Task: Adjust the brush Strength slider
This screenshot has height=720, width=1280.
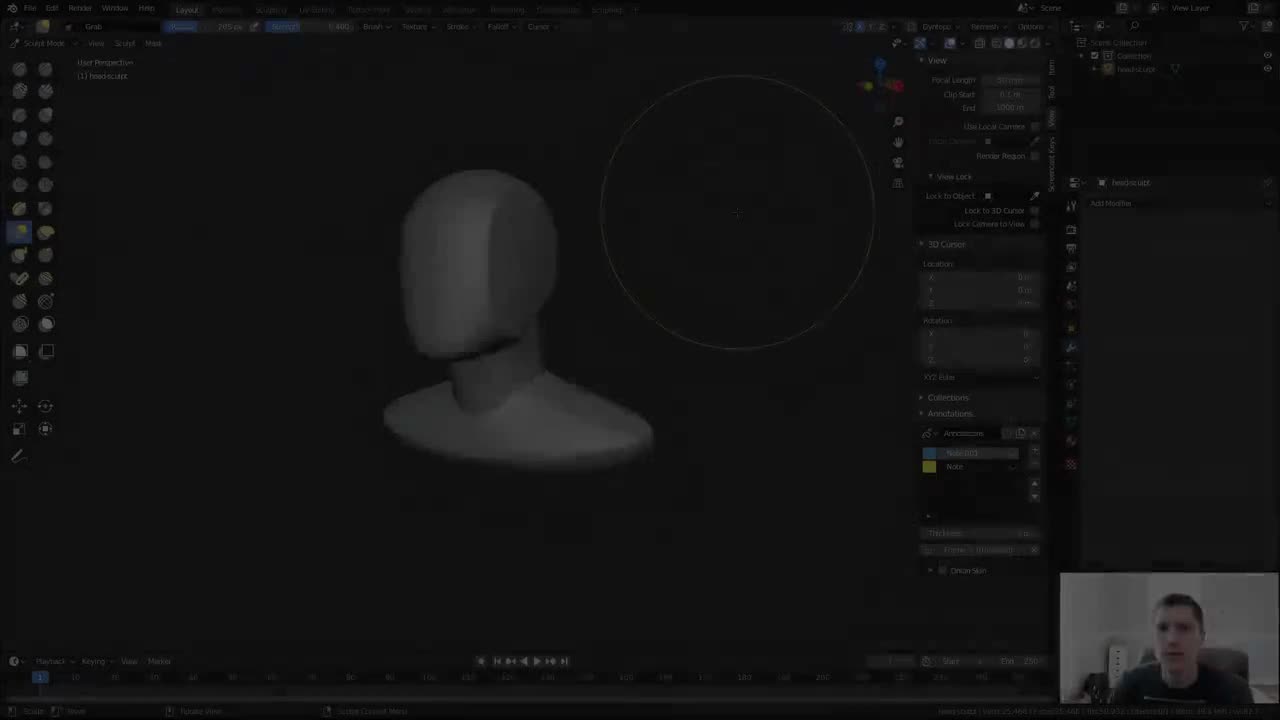Action: tap(310, 27)
